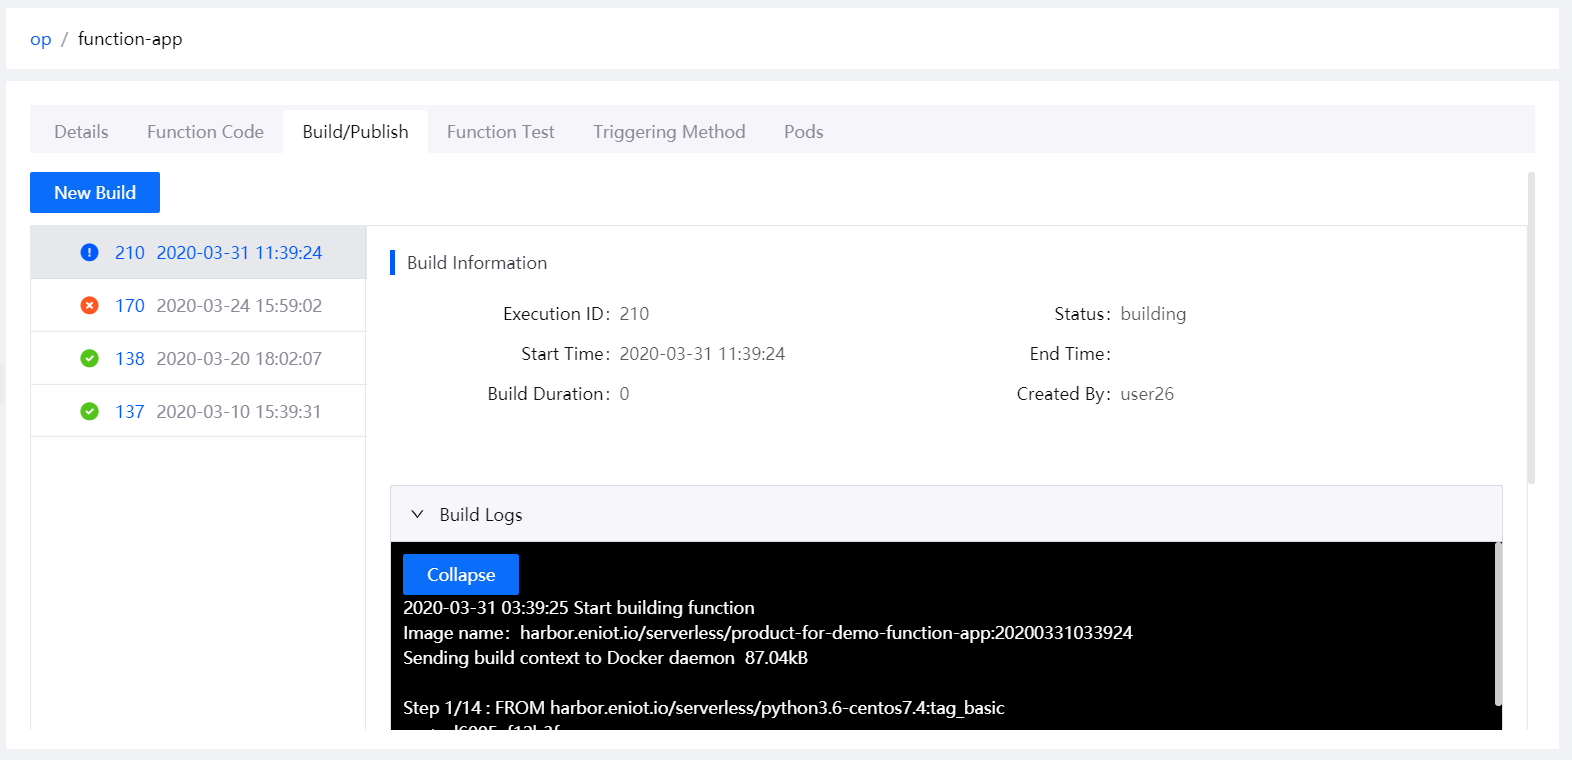Open the Triggering Method tab

pos(669,132)
